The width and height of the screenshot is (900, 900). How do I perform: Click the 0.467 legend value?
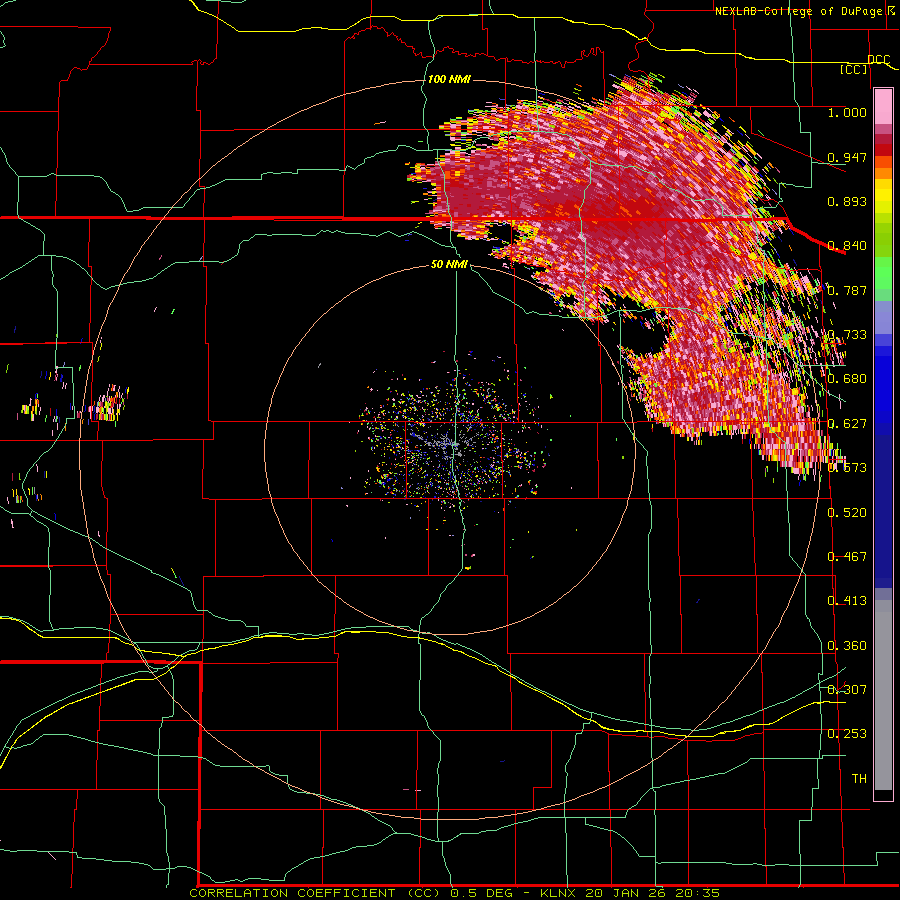click(847, 557)
